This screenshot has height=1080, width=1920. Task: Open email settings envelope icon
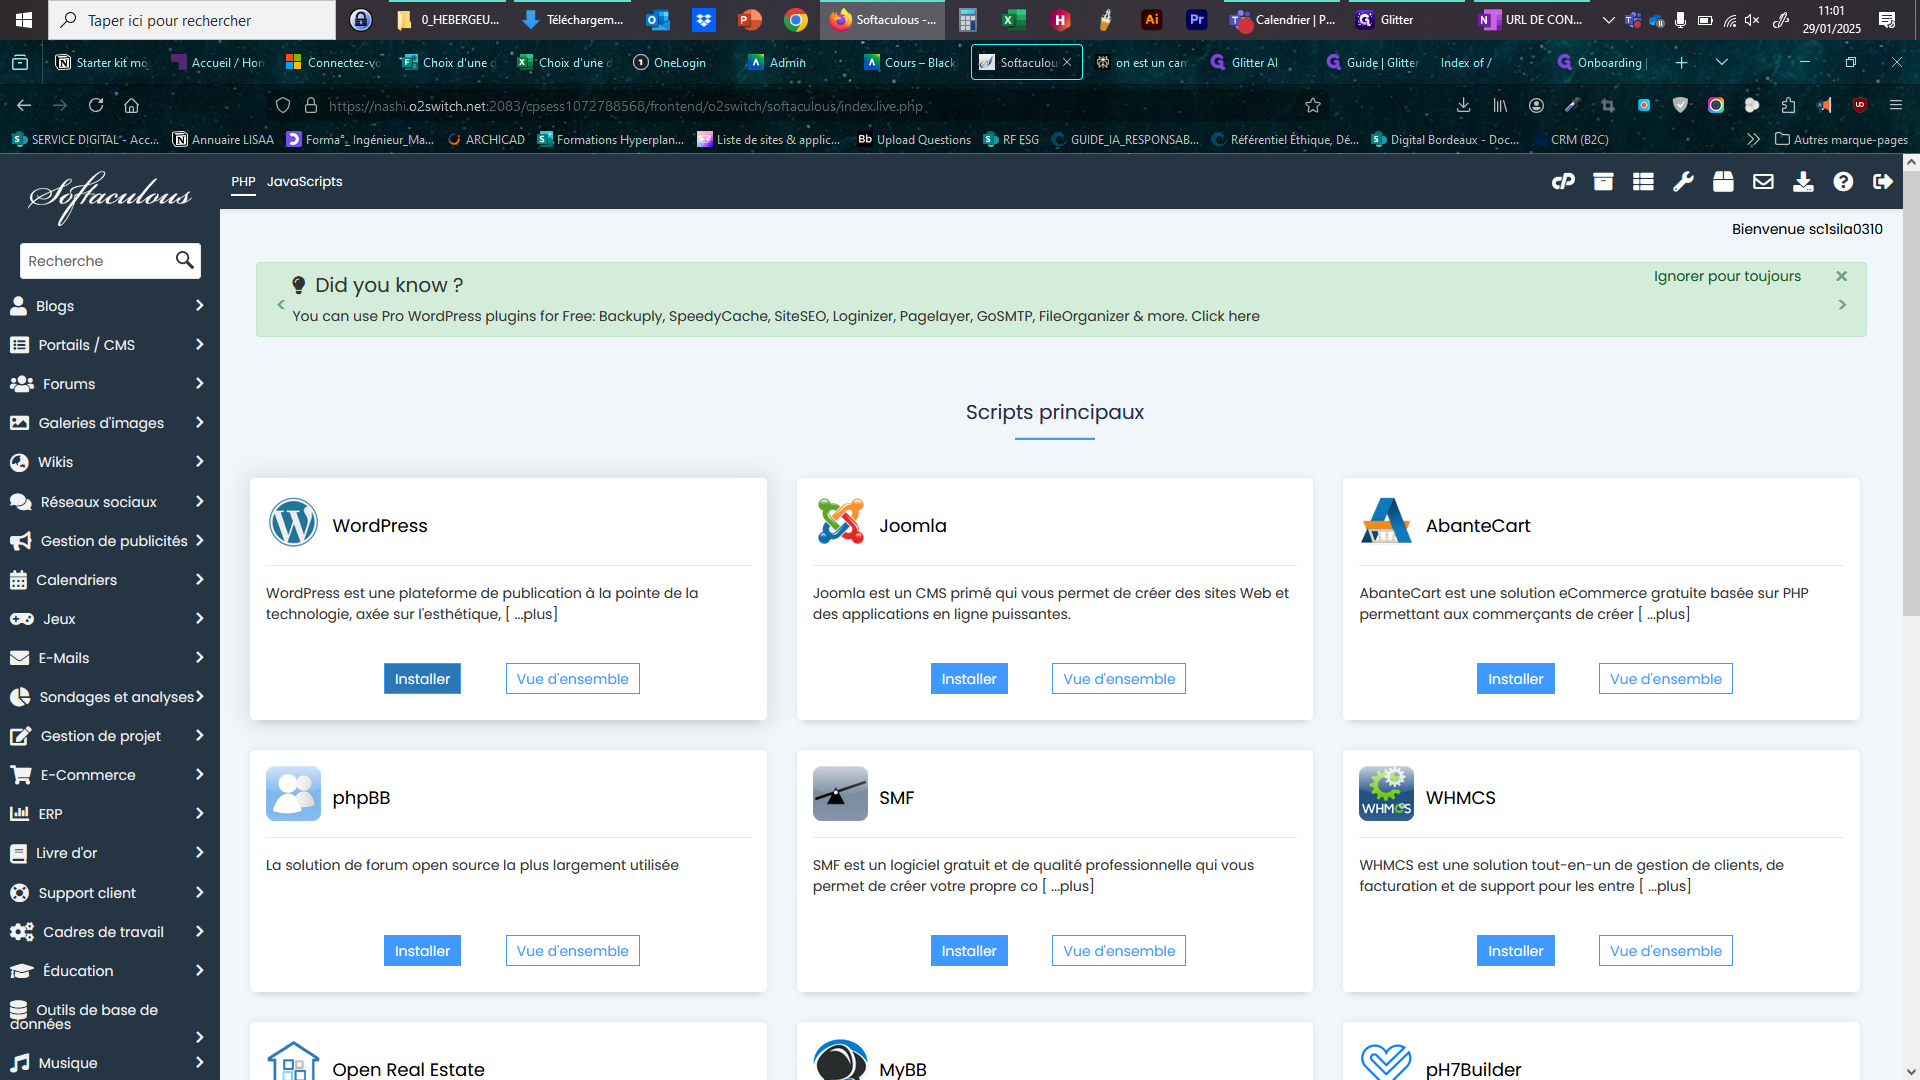pos(1763,181)
